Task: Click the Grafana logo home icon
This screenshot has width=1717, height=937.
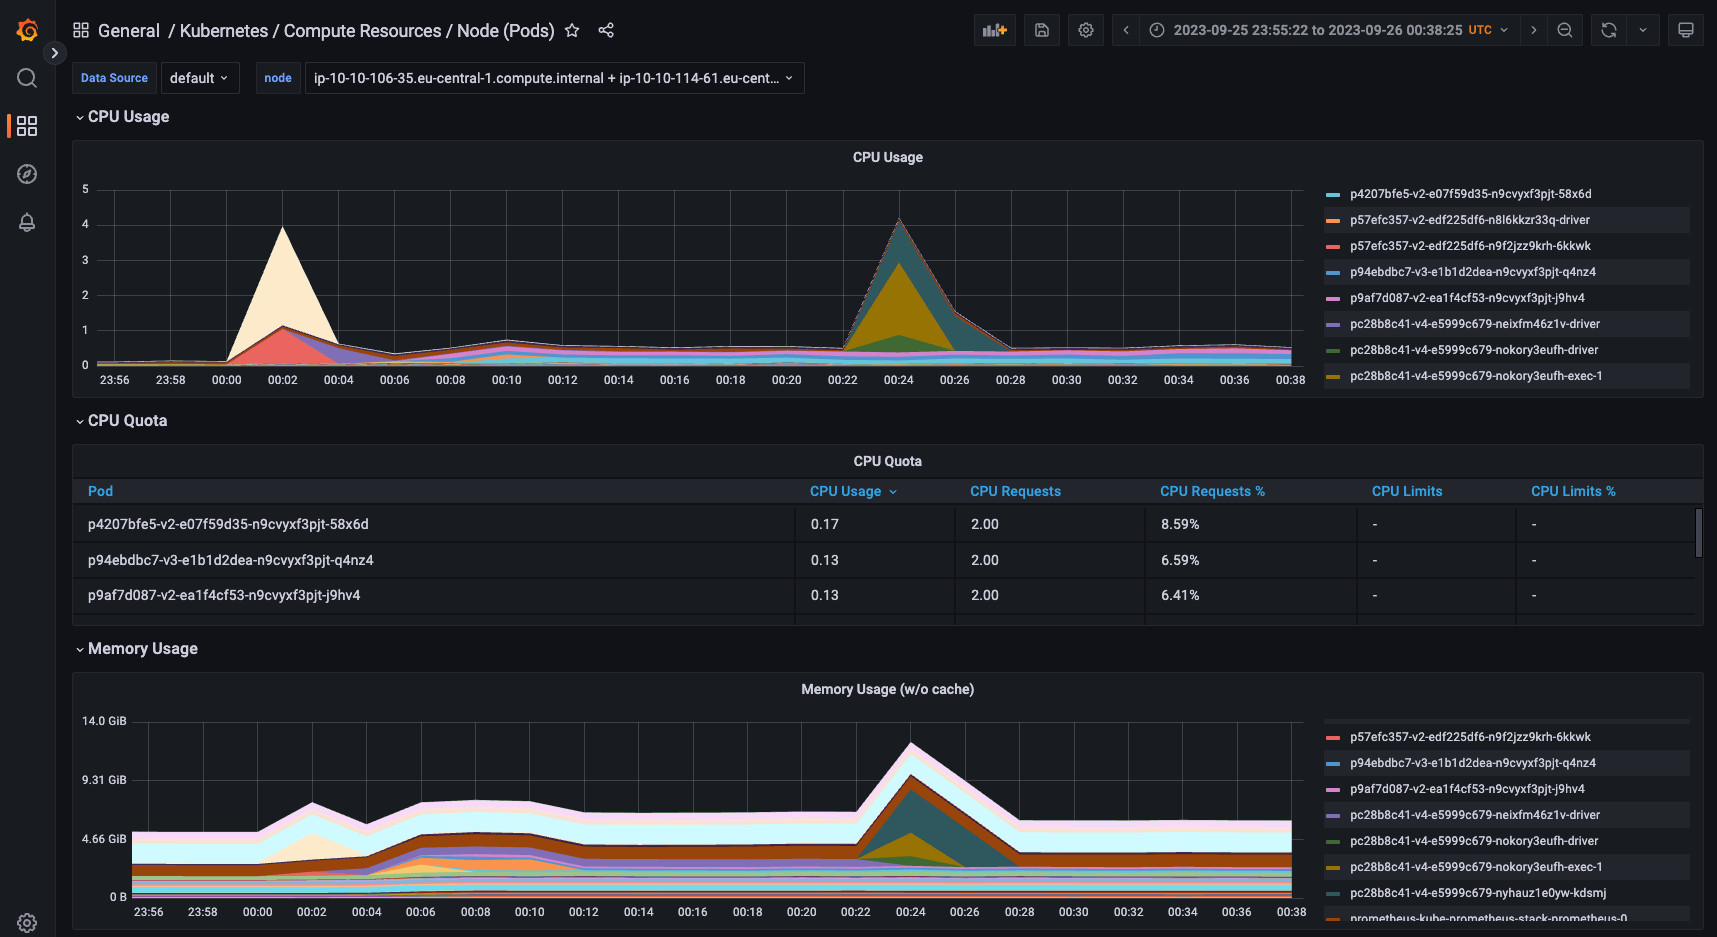Action: pos(27,30)
